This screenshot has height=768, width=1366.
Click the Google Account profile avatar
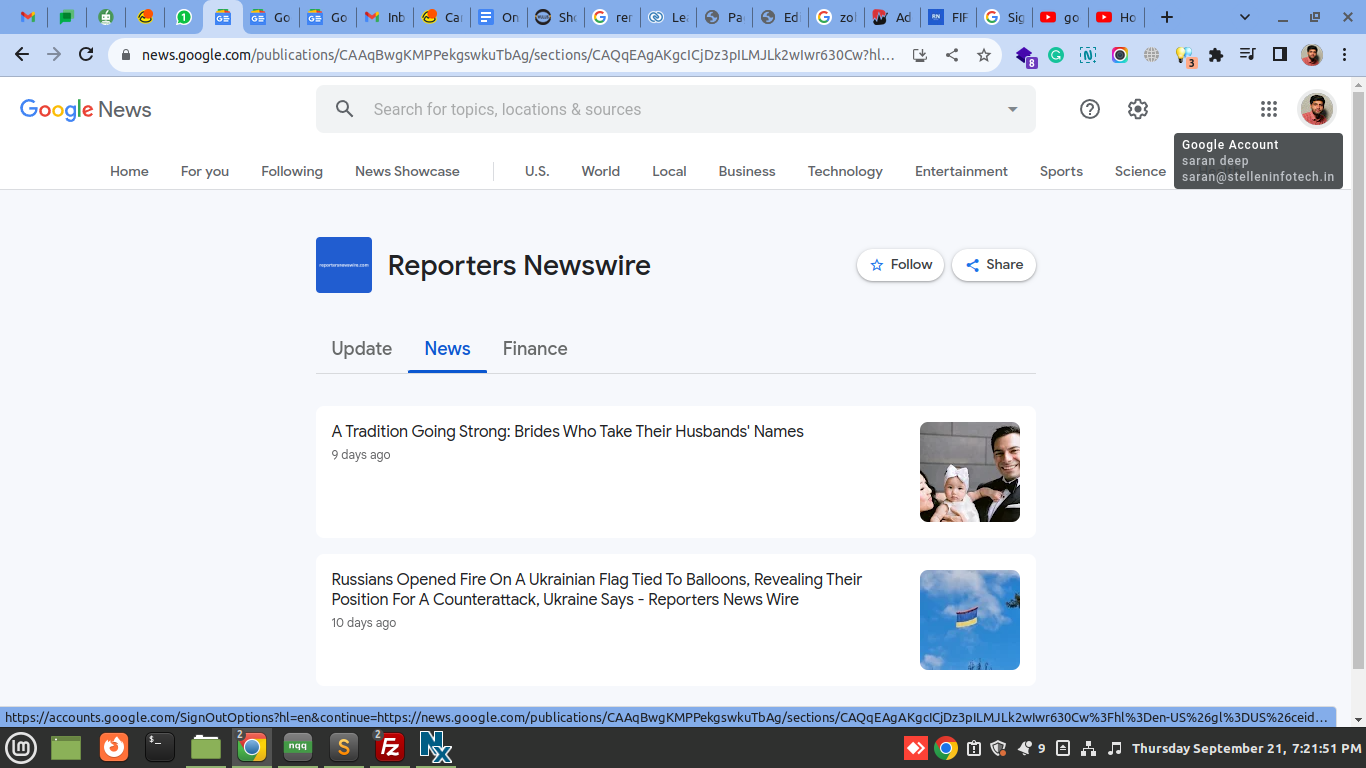(1317, 109)
